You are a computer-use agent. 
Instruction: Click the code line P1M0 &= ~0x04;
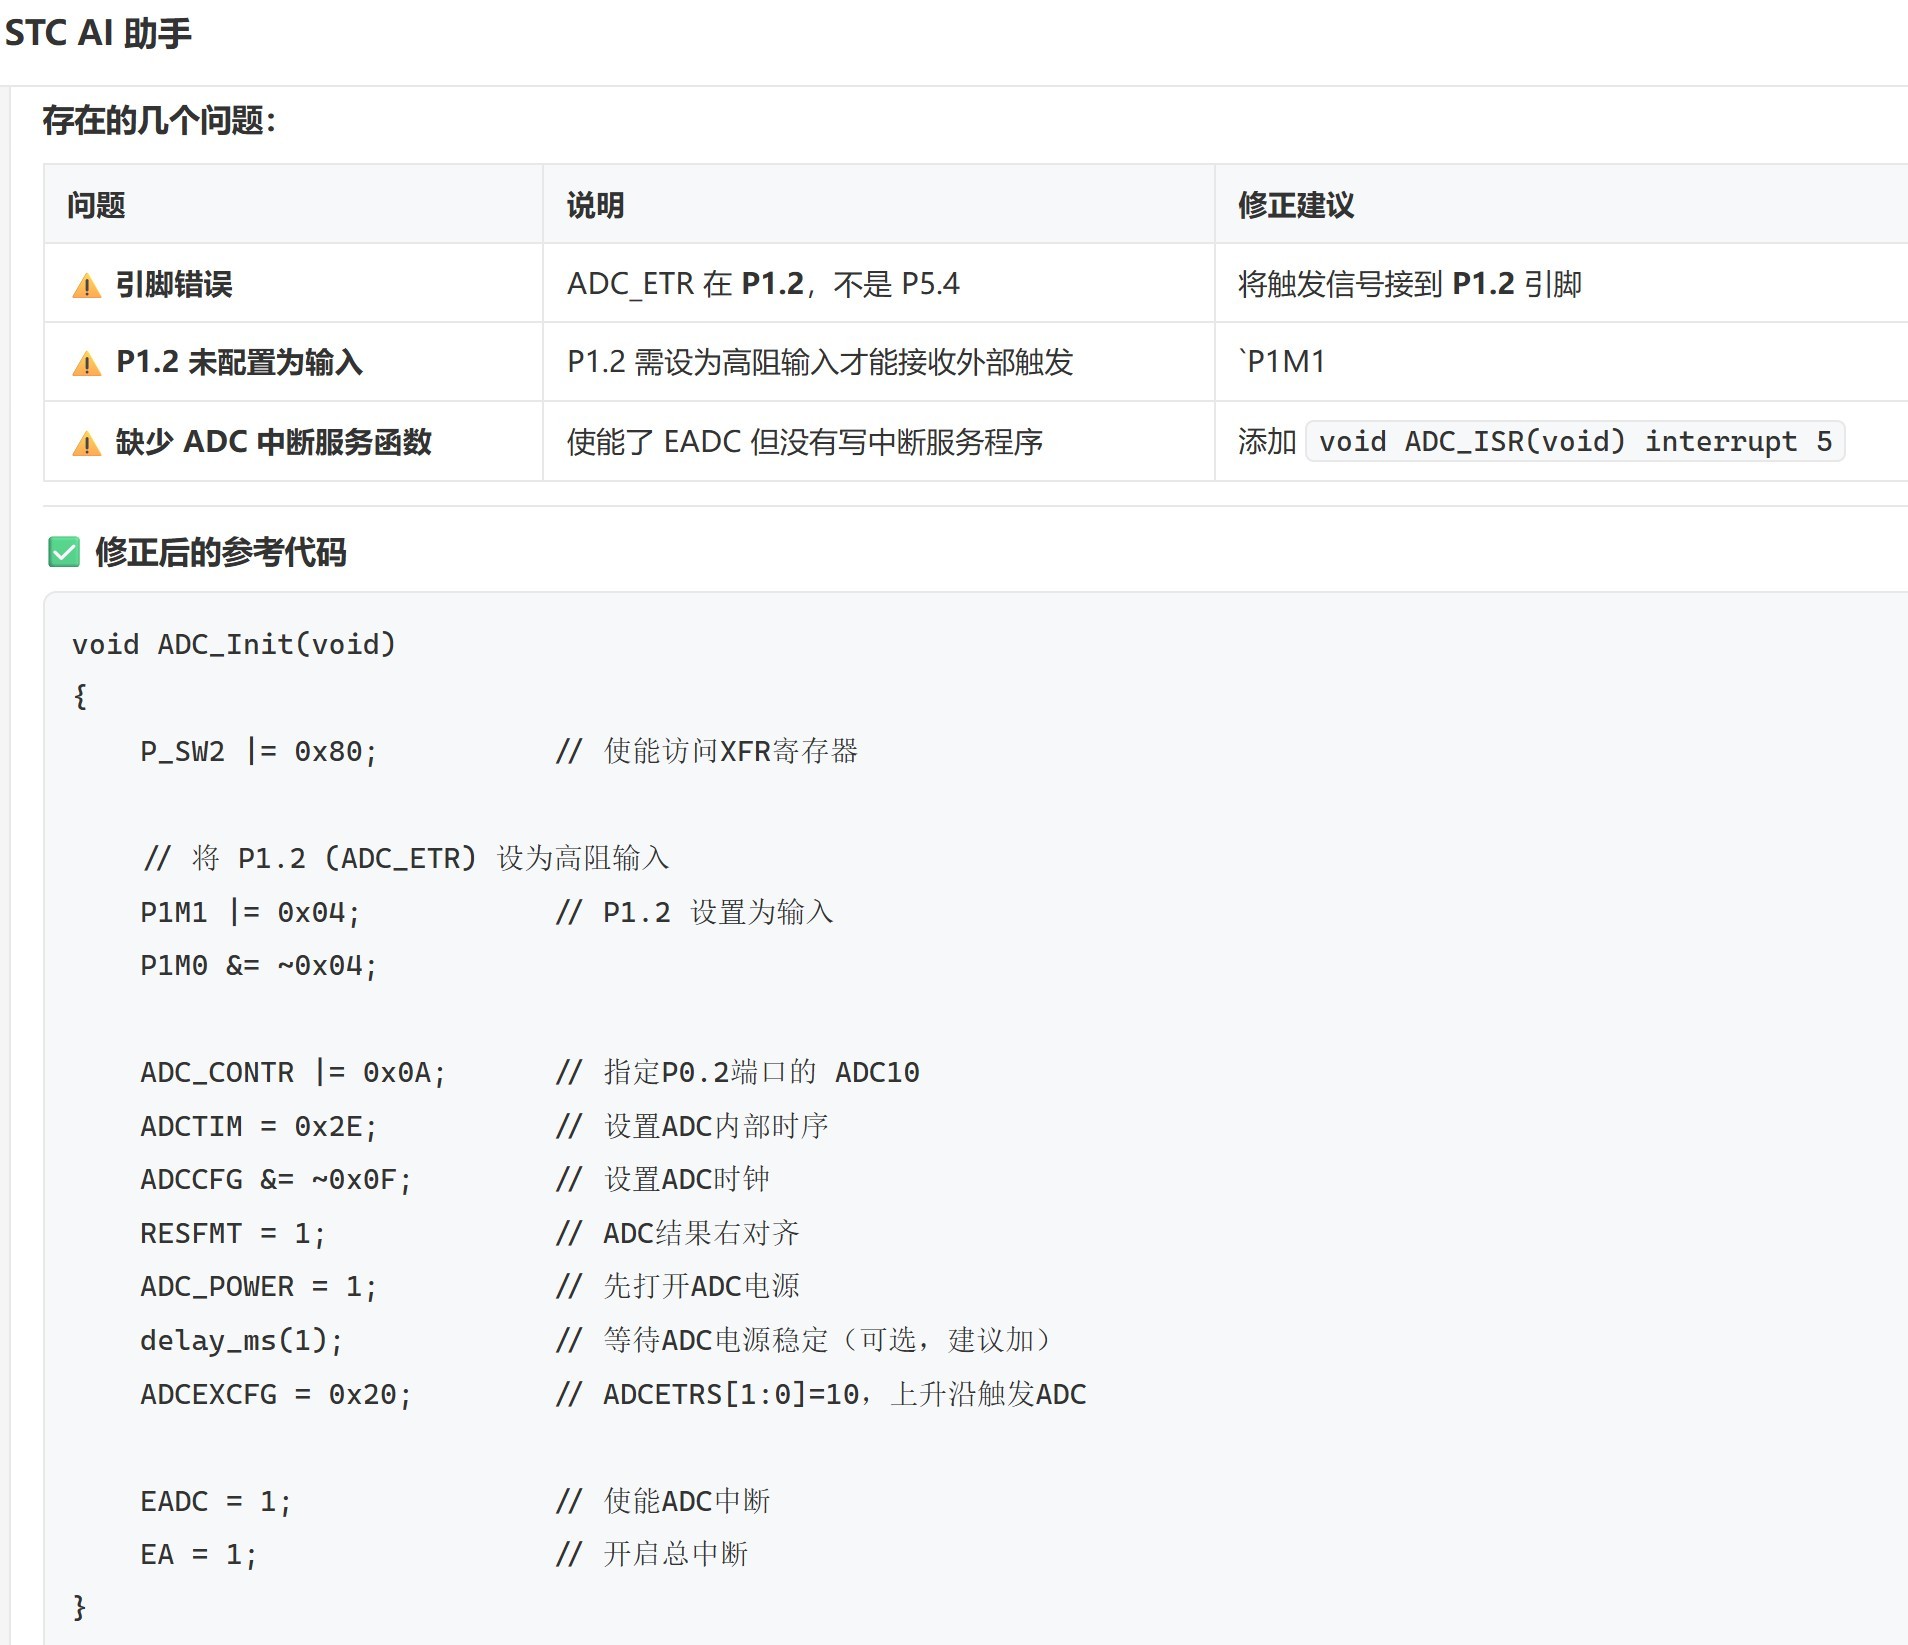point(259,965)
